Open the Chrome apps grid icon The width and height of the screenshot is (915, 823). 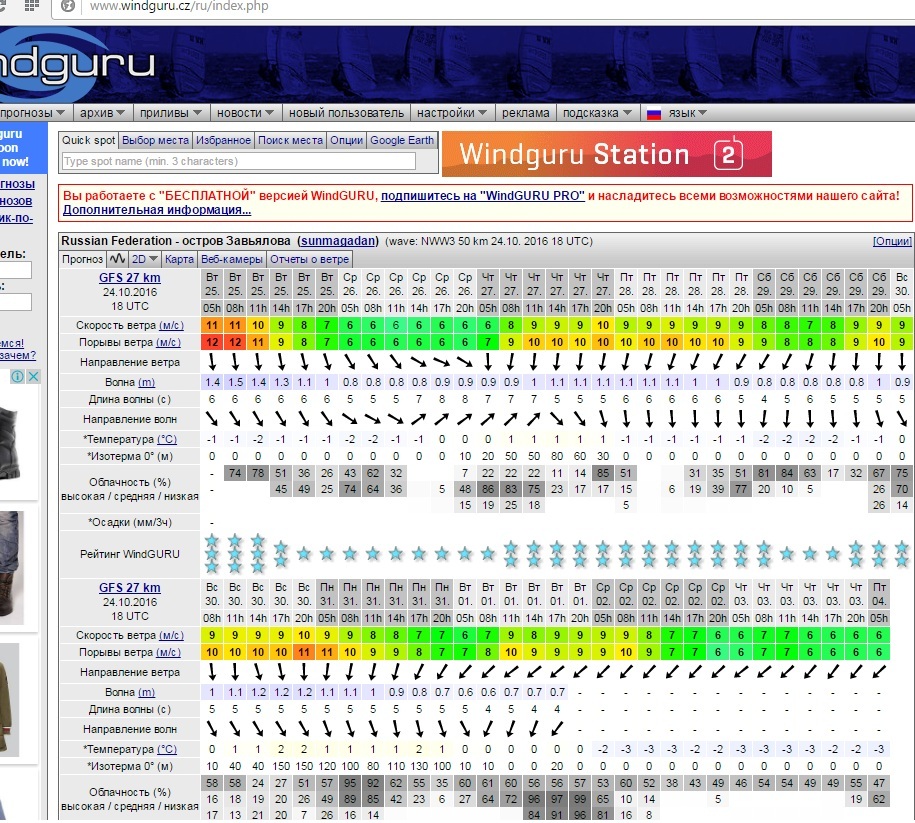30,6
